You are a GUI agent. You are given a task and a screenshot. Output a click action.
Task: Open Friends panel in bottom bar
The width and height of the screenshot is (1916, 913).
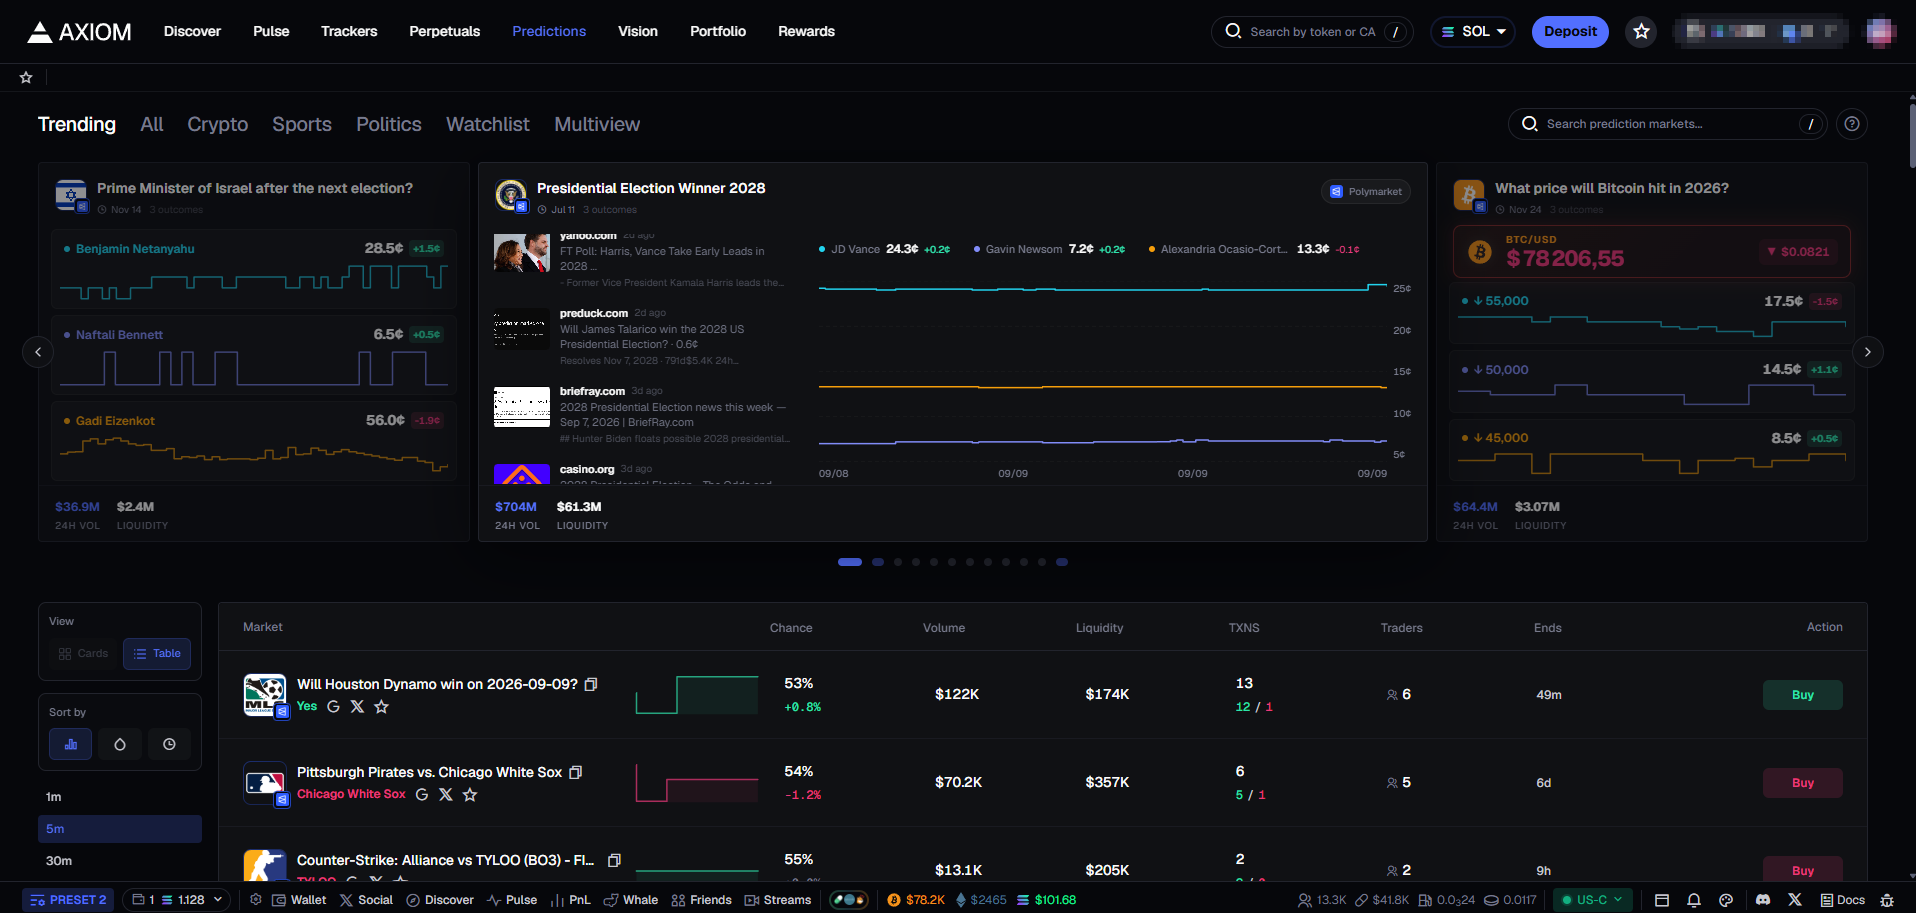(702, 900)
